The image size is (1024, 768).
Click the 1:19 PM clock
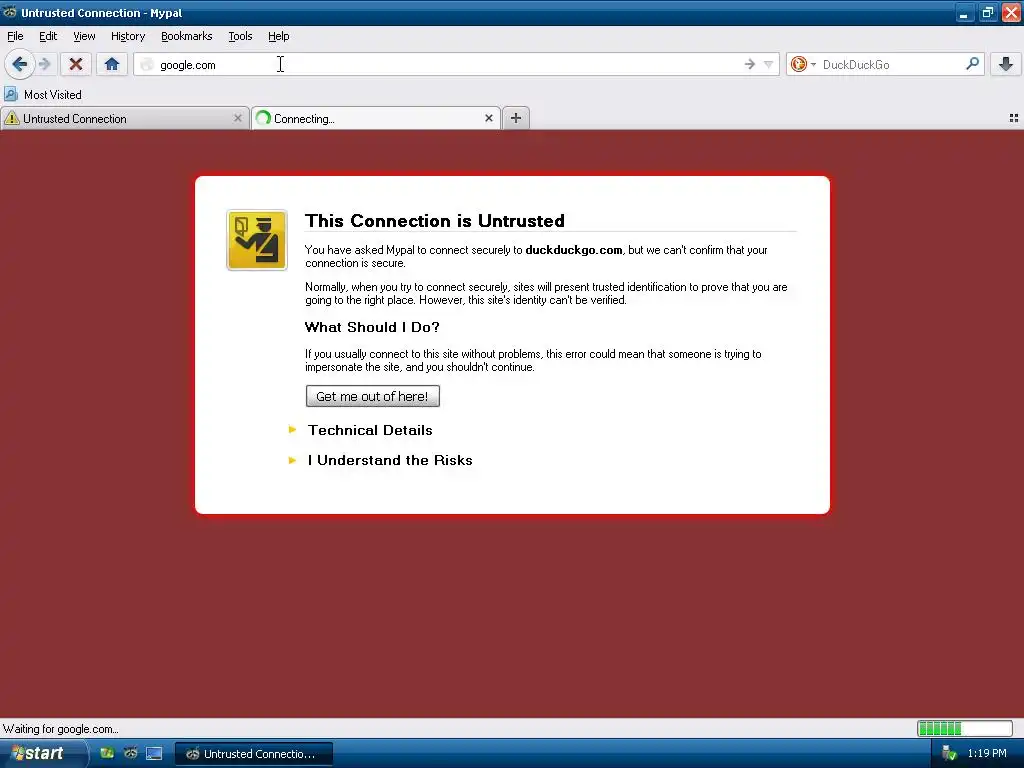pos(987,753)
